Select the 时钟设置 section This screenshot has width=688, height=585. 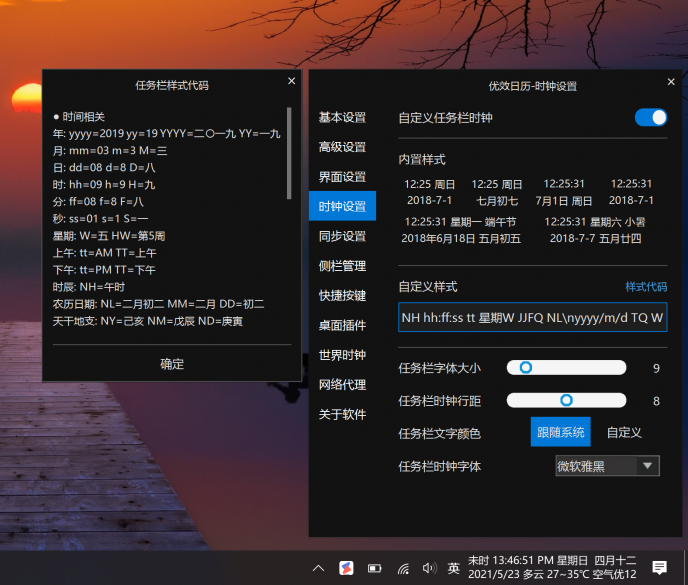coord(342,206)
